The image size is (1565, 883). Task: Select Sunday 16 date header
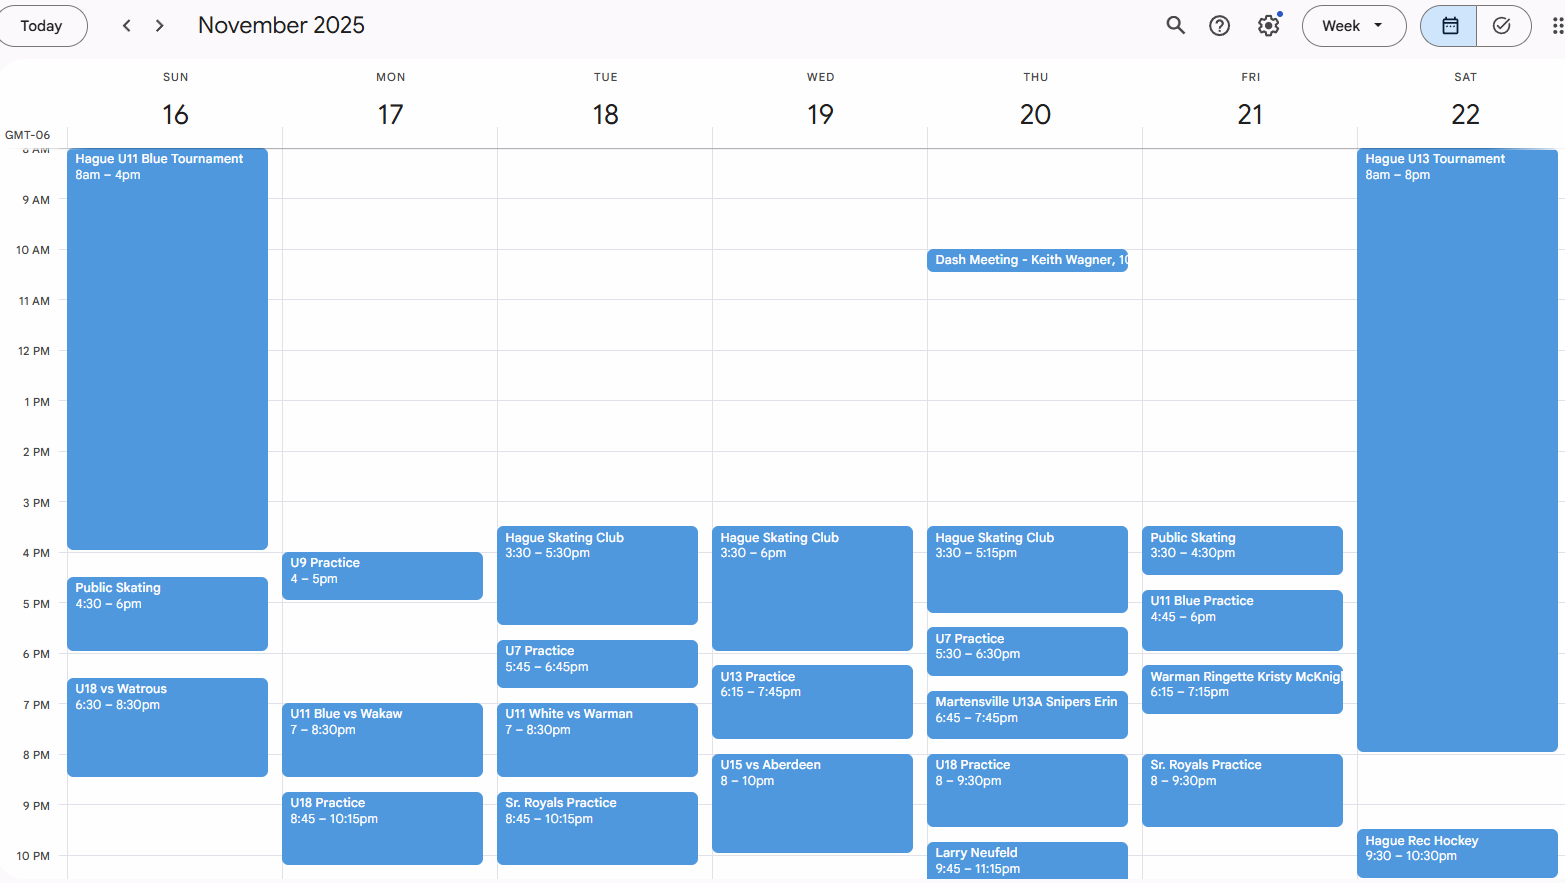tap(175, 114)
